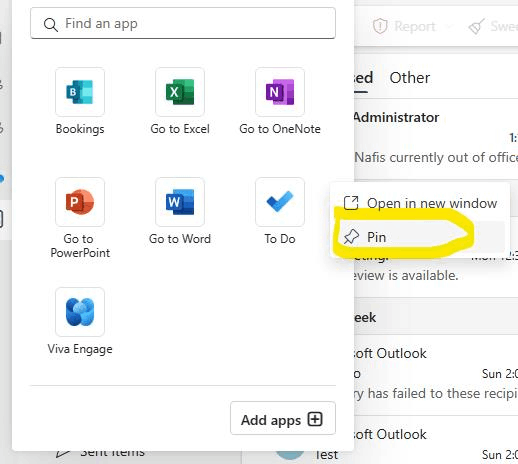The height and width of the screenshot is (464, 518).
Task: Select Open in new window menu item
Action: tap(420, 203)
